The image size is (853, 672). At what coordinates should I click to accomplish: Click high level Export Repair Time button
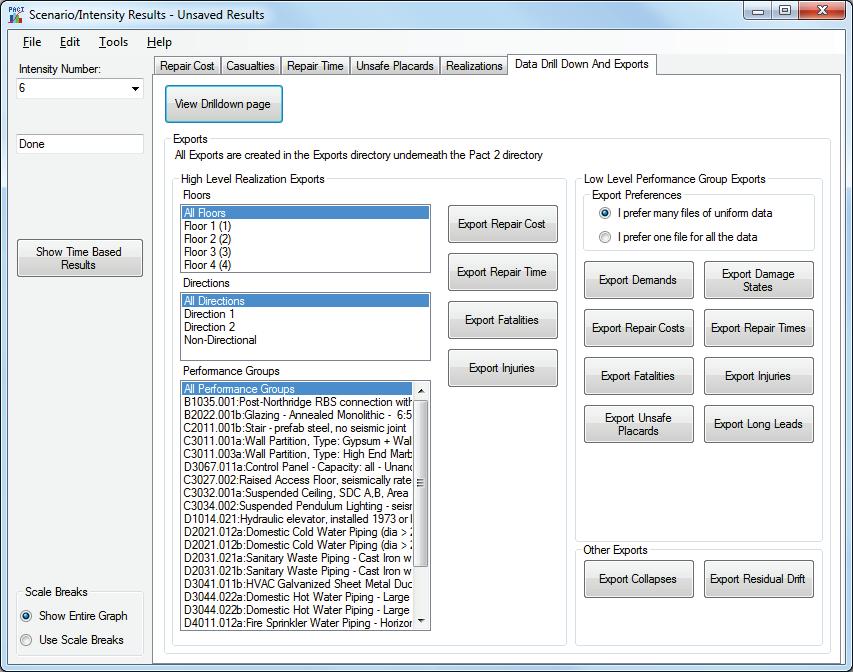pyautogui.click(x=503, y=272)
